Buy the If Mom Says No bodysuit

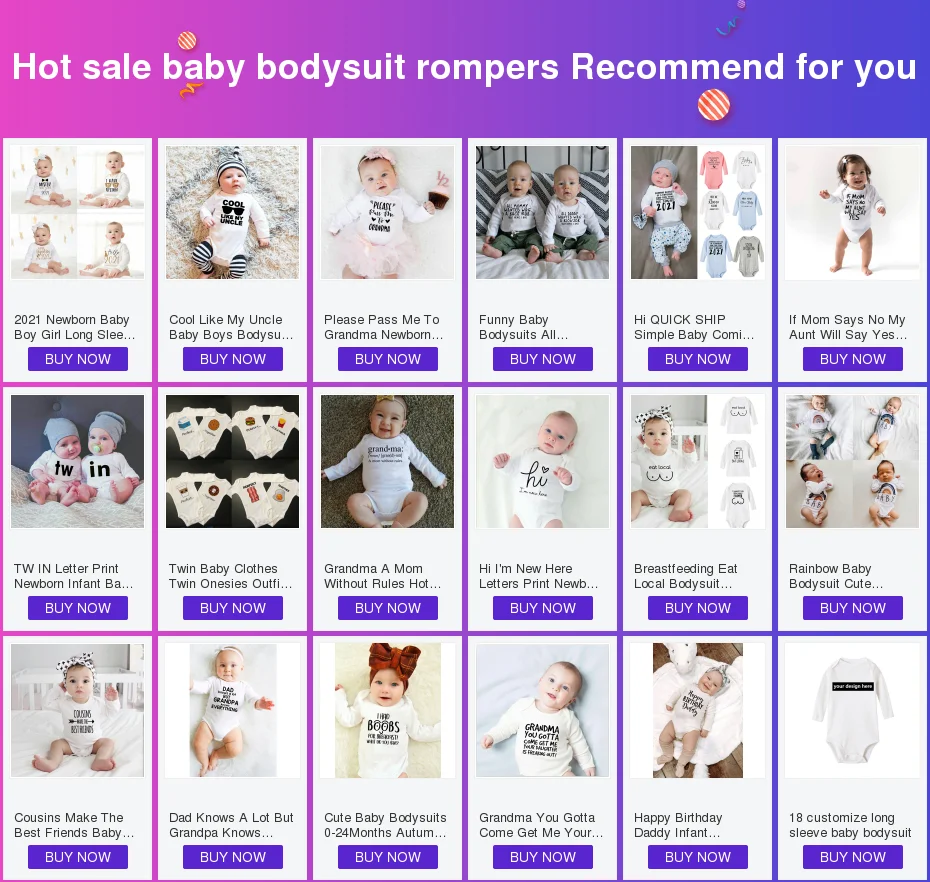[x=853, y=359]
